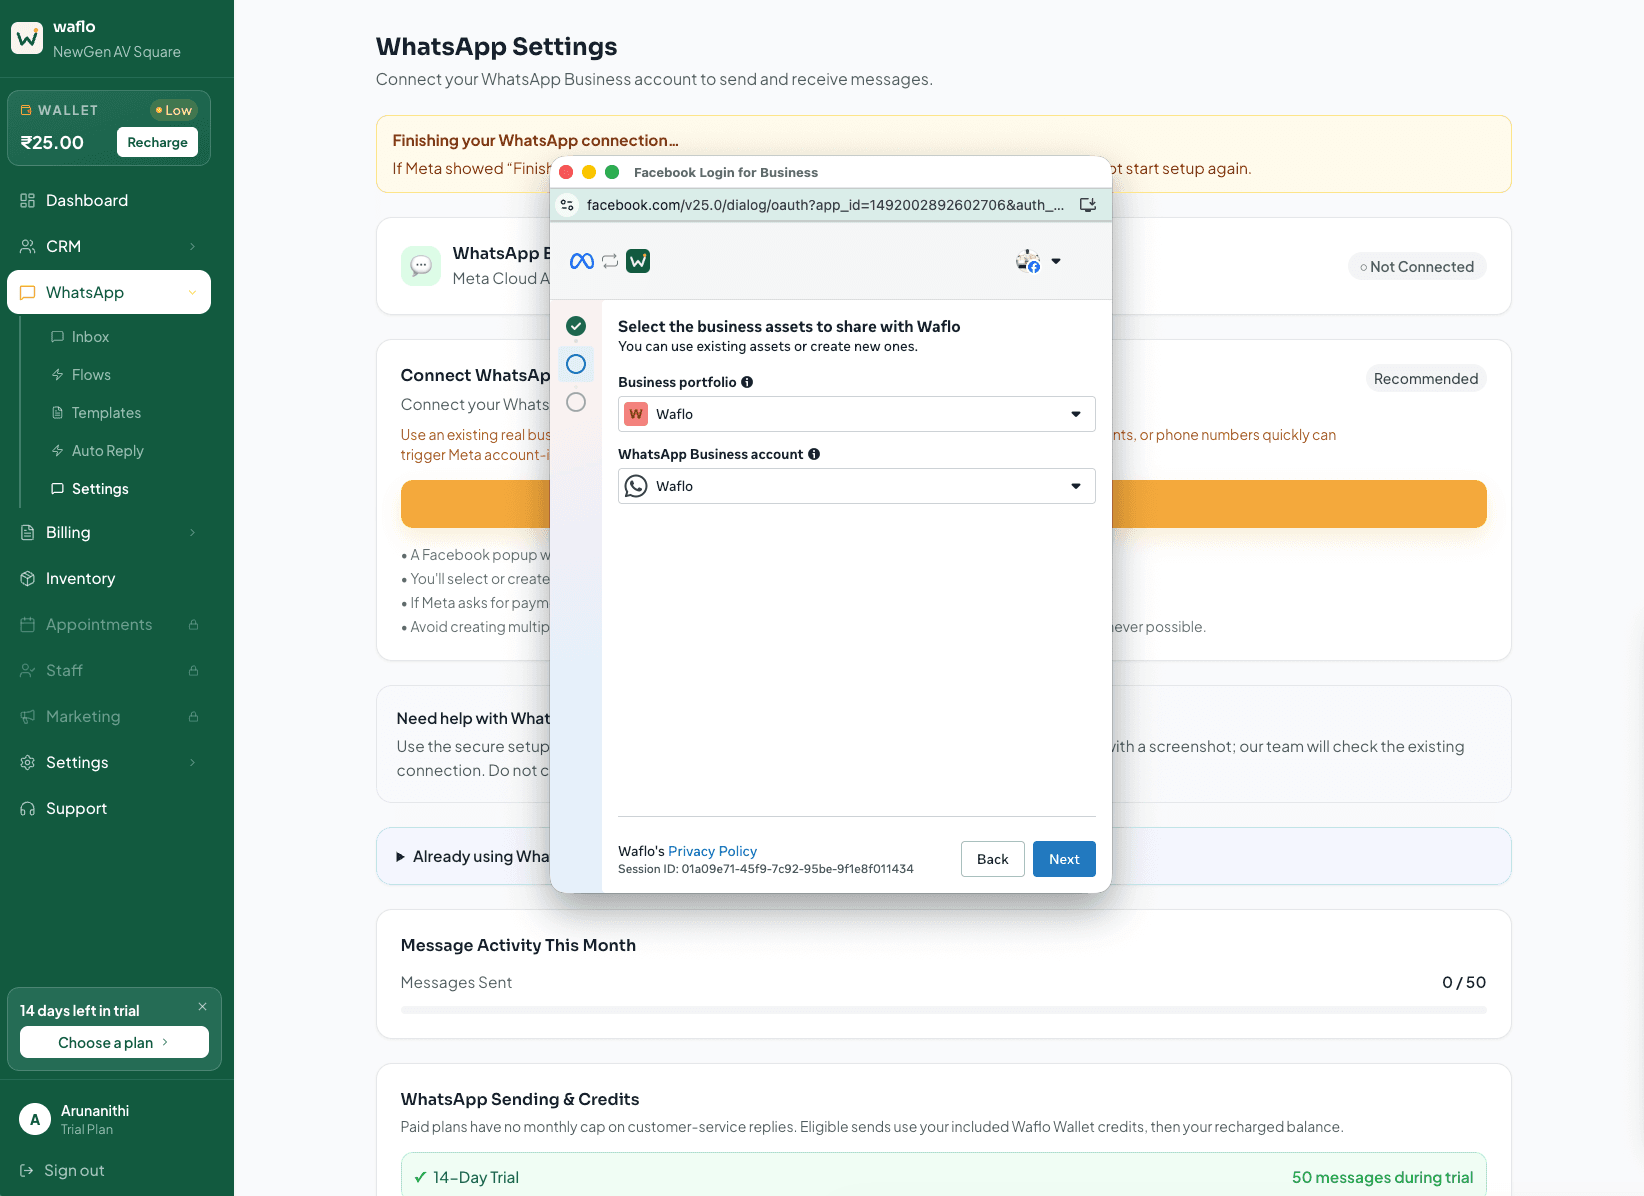Click the Marketing megaphone icon
This screenshot has height=1196, width=1644.
pos(28,716)
